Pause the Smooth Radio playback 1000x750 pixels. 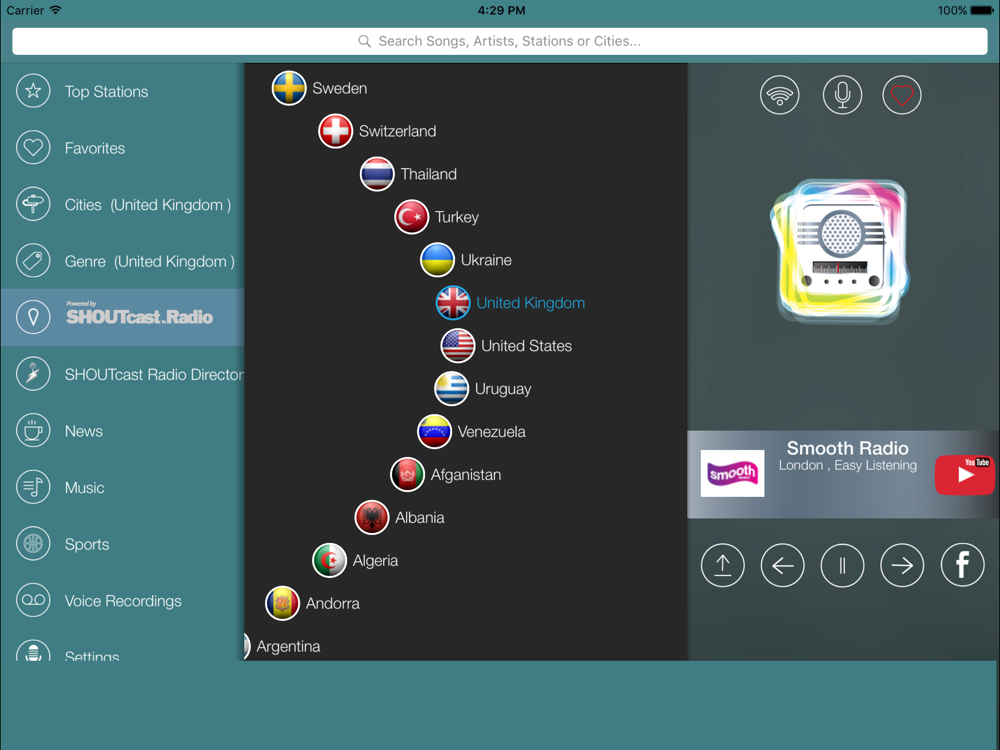pyautogui.click(x=842, y=565)
